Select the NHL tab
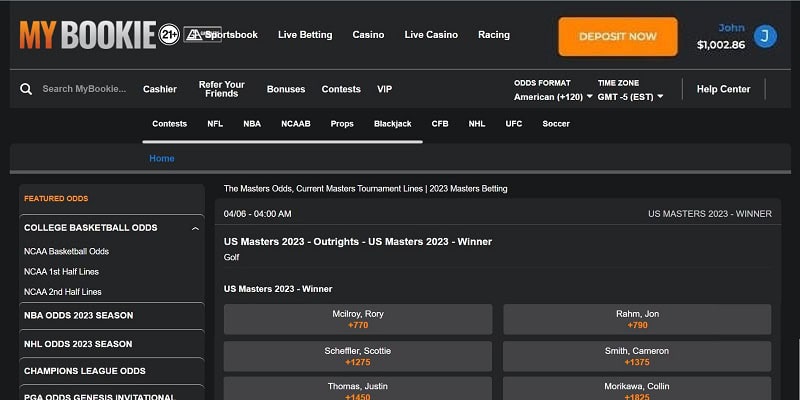Image resolution: width=800 pixels, height=400 pixels. click(x=477, y=124)
